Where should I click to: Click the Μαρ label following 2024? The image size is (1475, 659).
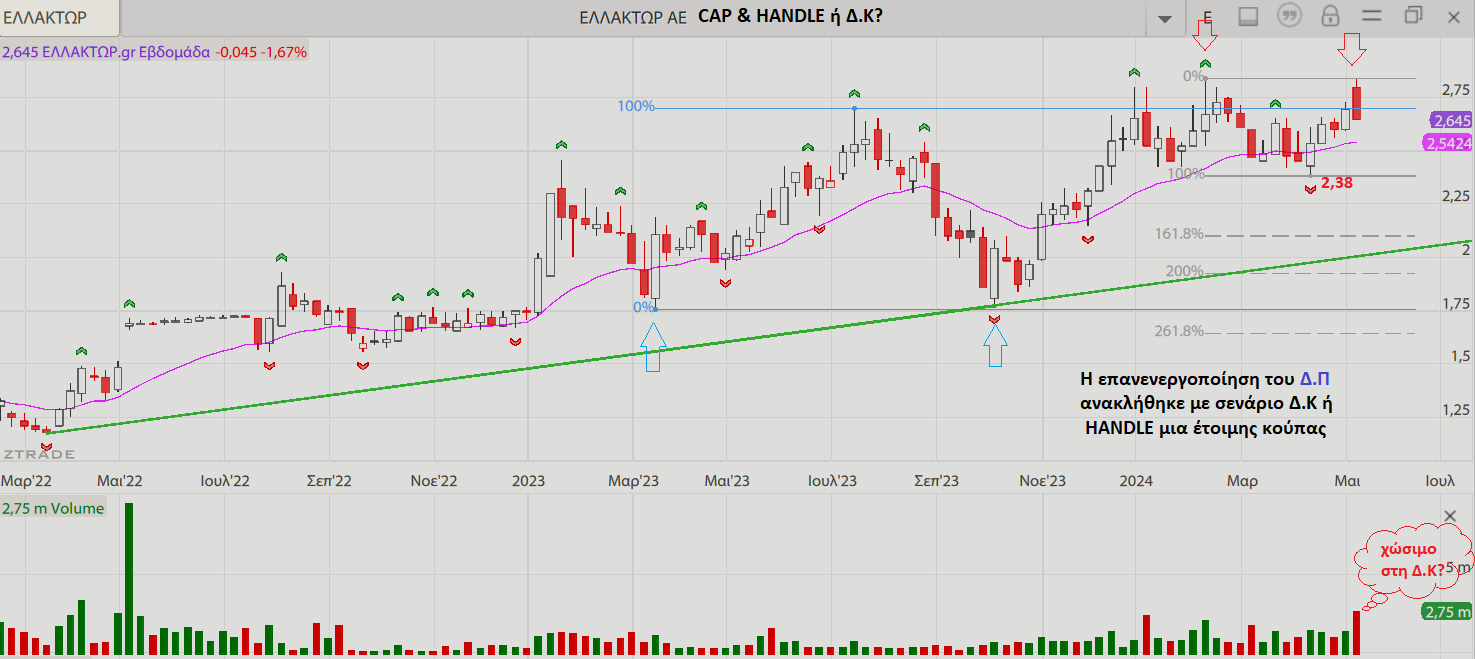pyautogui.click(x=1242, y=481)
